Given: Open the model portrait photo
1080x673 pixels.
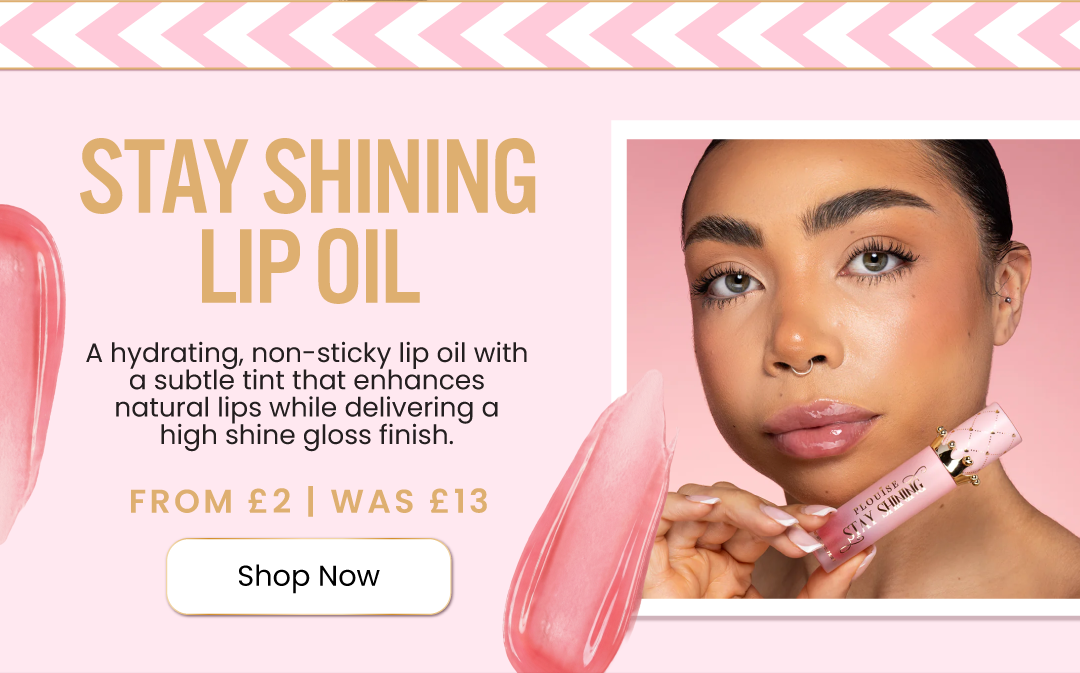Looking at the screenshot, I should pos(853,369).
